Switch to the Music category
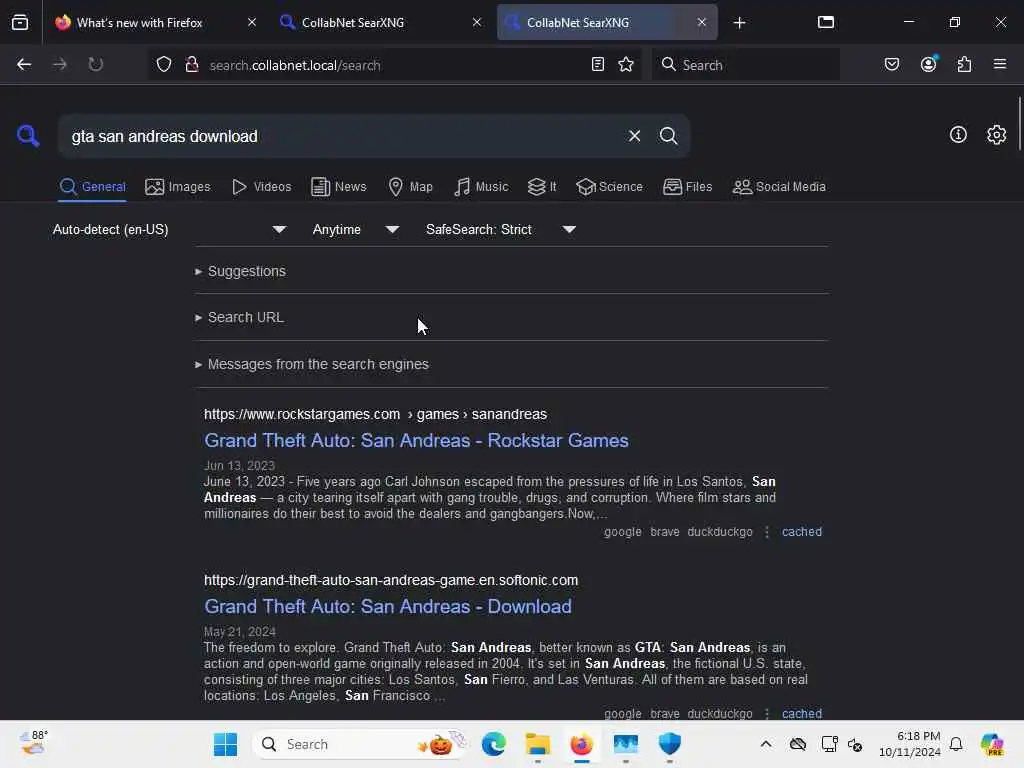The width and height of the screenshot is (1024, 768). tap(481, 187)
